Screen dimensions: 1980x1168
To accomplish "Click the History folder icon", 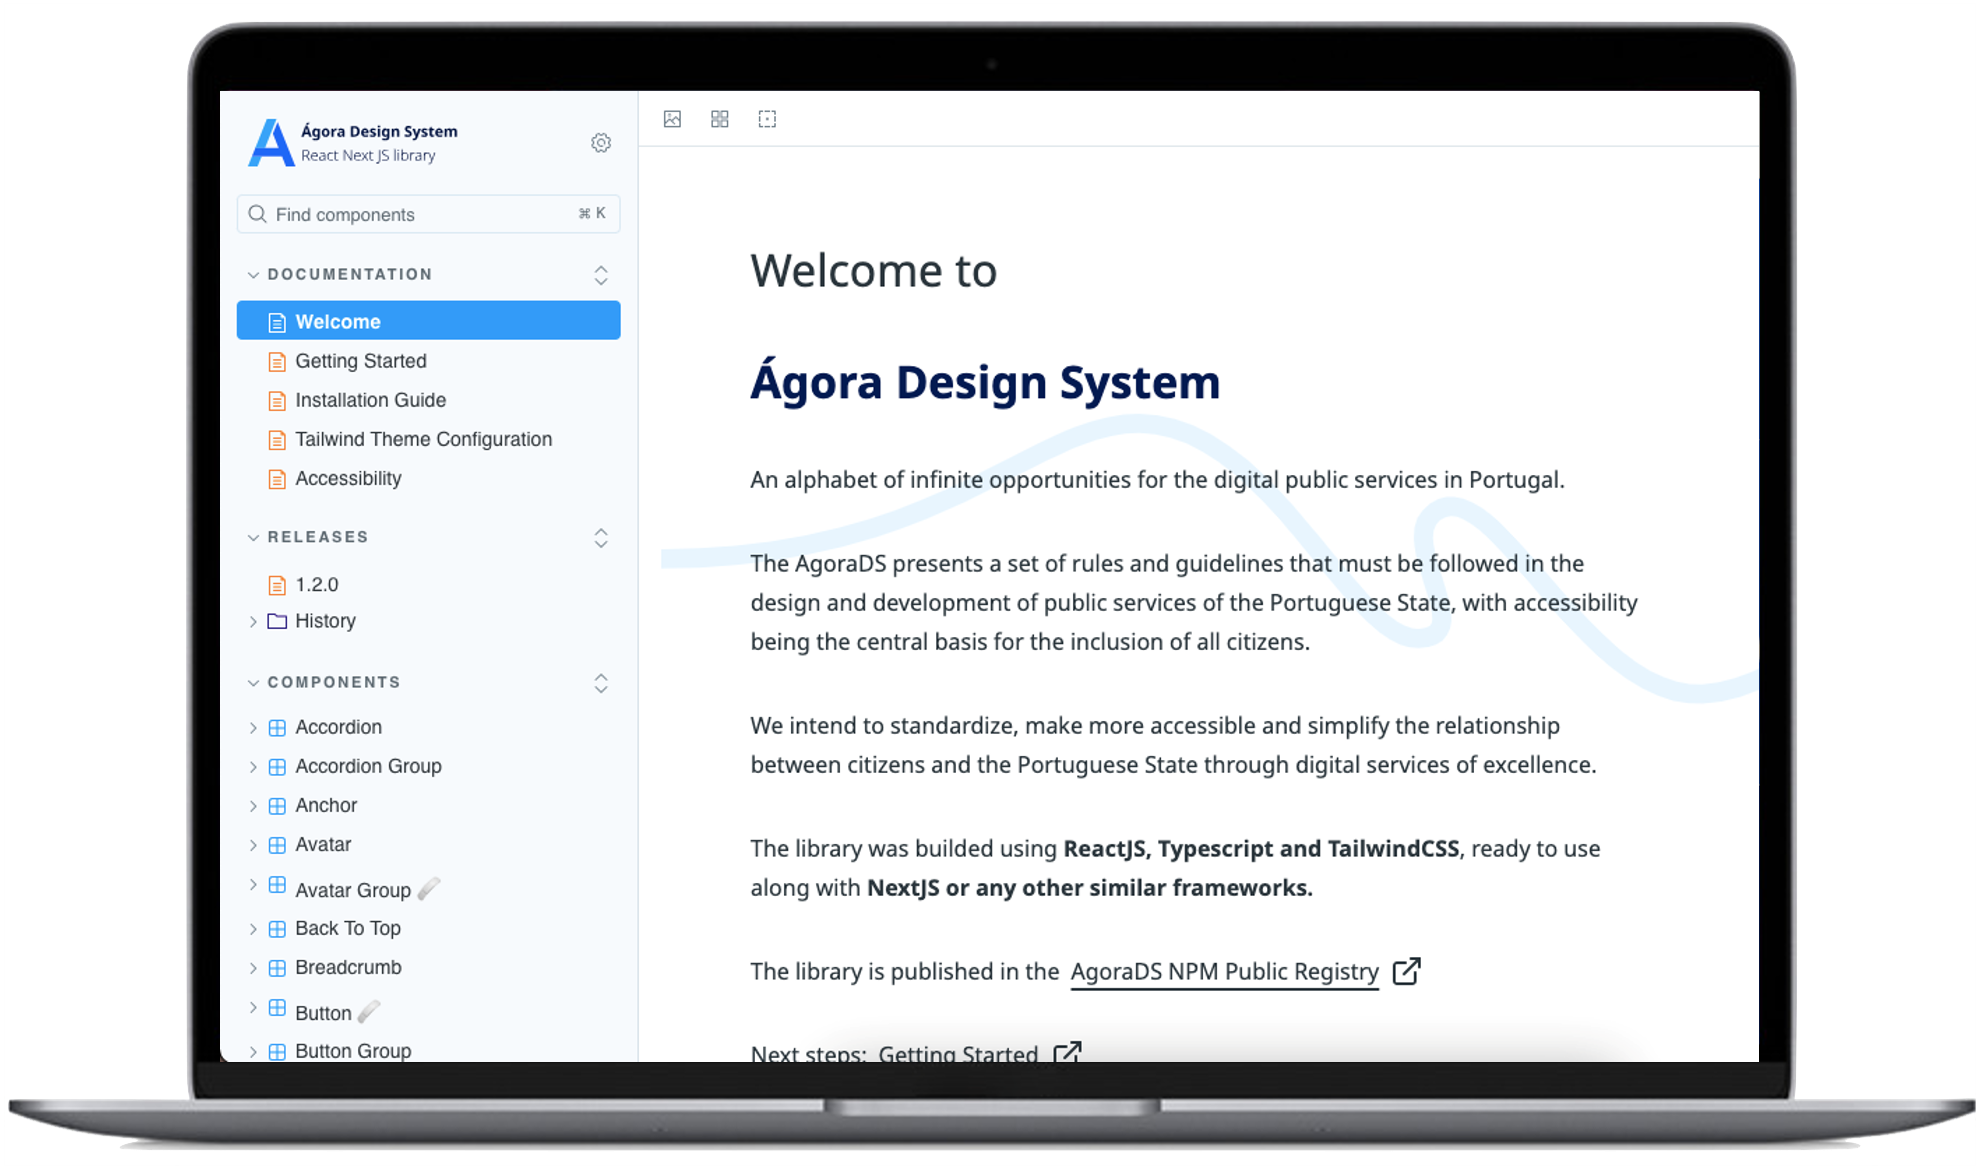I will (277, 621).
